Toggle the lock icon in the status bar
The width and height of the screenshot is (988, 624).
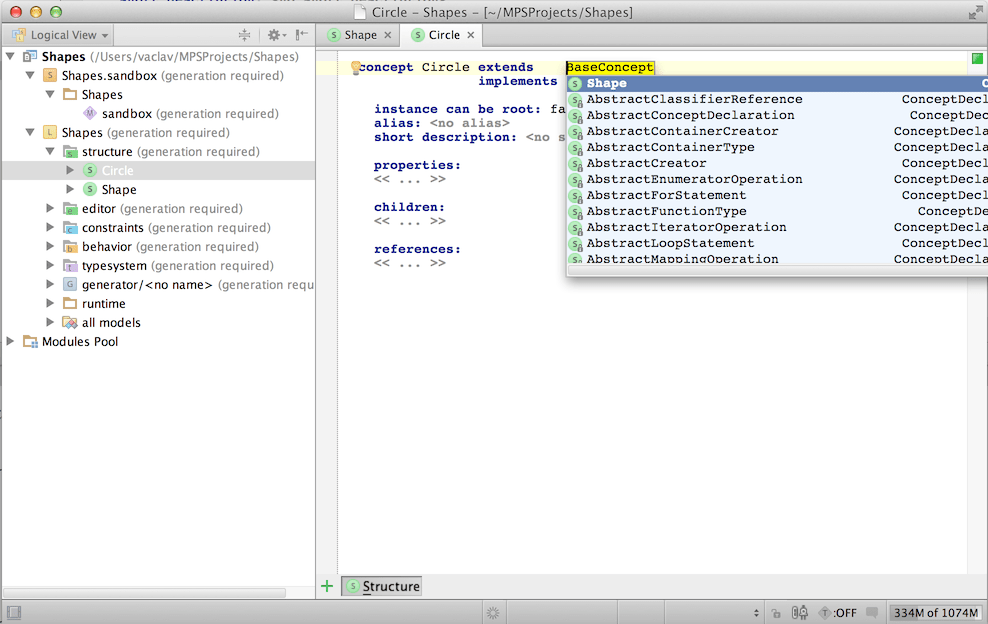pyautogui.click(x=776, y=612)
